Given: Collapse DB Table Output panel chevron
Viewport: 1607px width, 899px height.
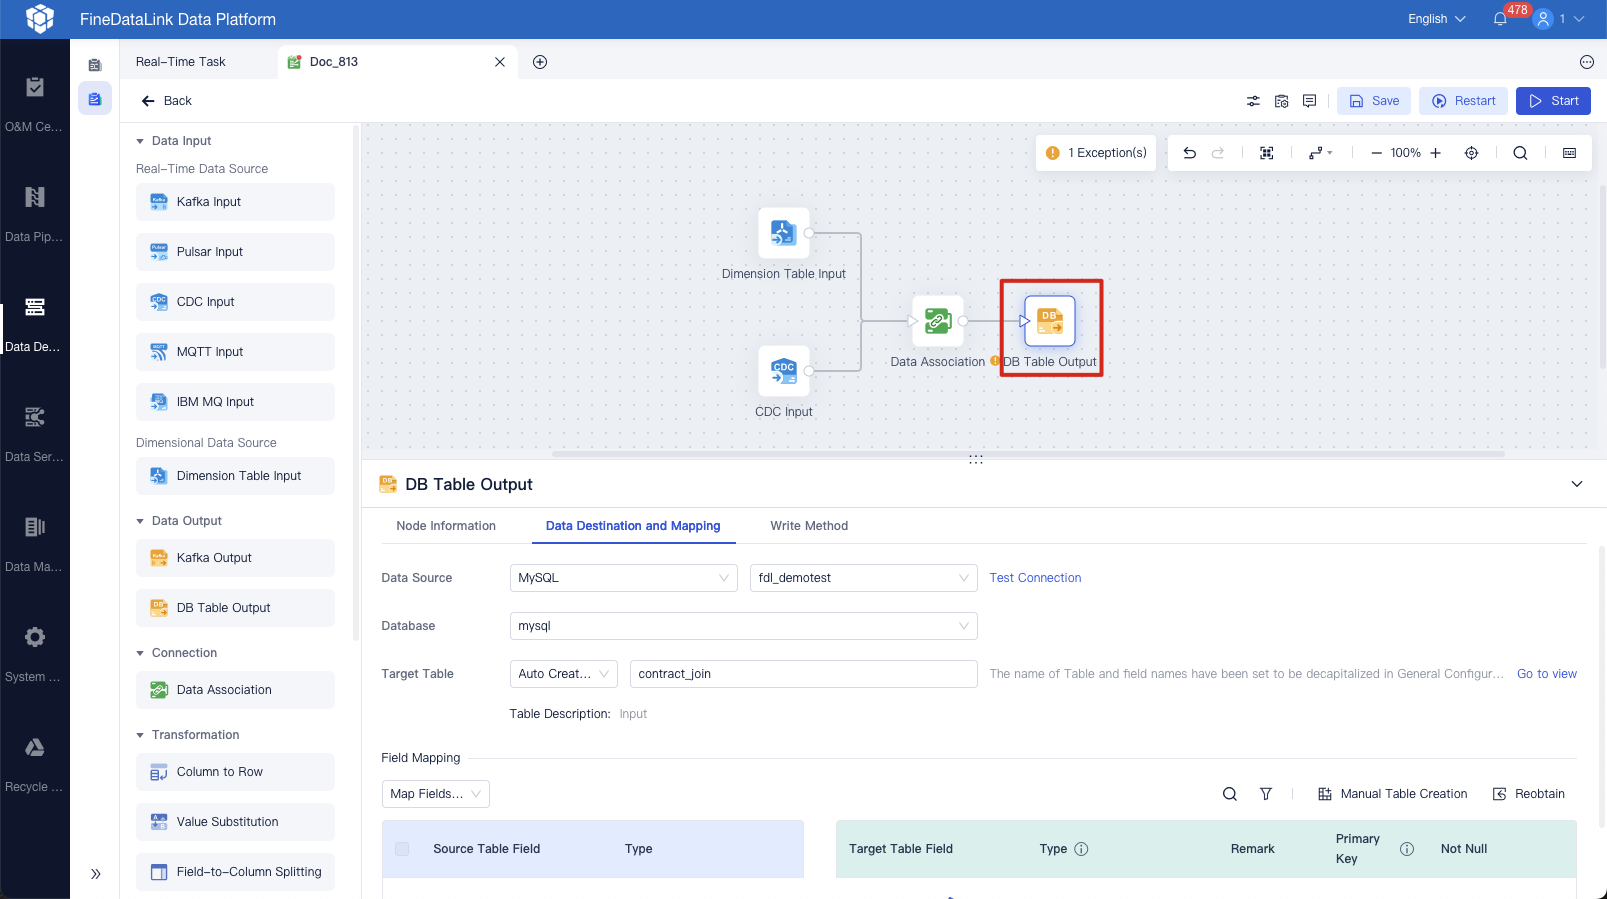Looking at the screenshot, I should (1577, 484).
